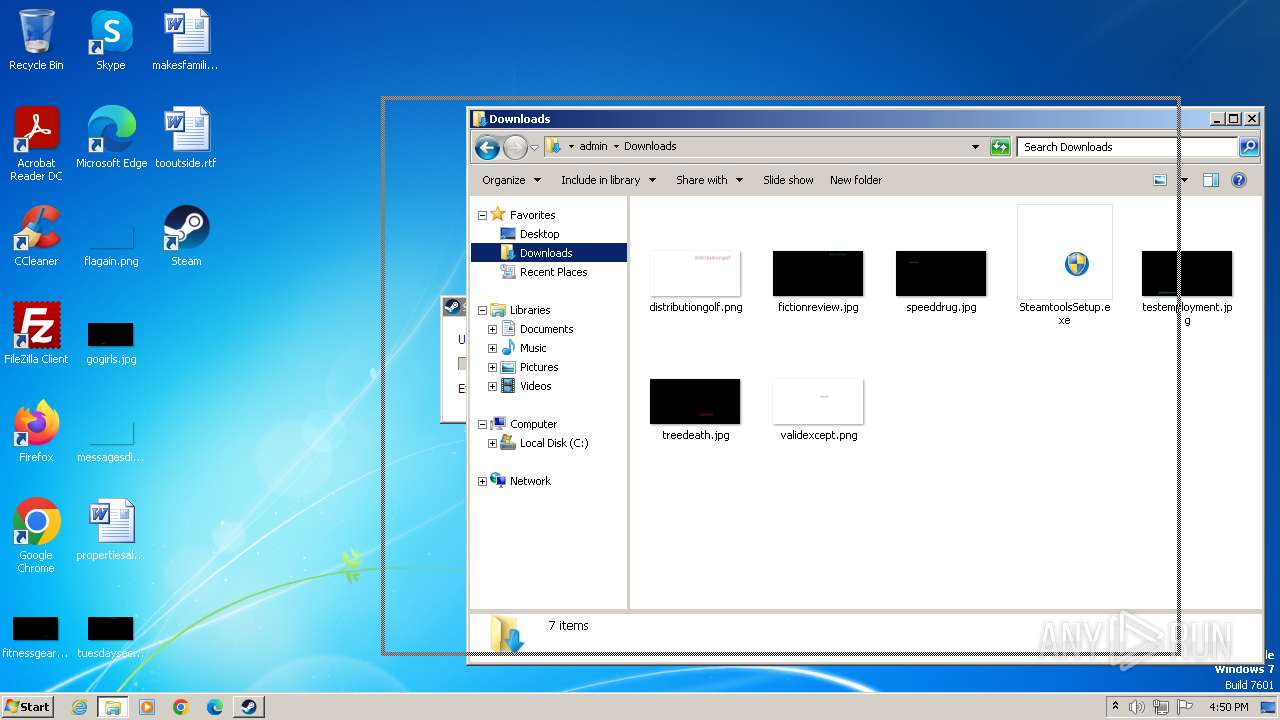Open change view options dropdown arrow
This screenshot has width=1280, height=720.
1184,180
